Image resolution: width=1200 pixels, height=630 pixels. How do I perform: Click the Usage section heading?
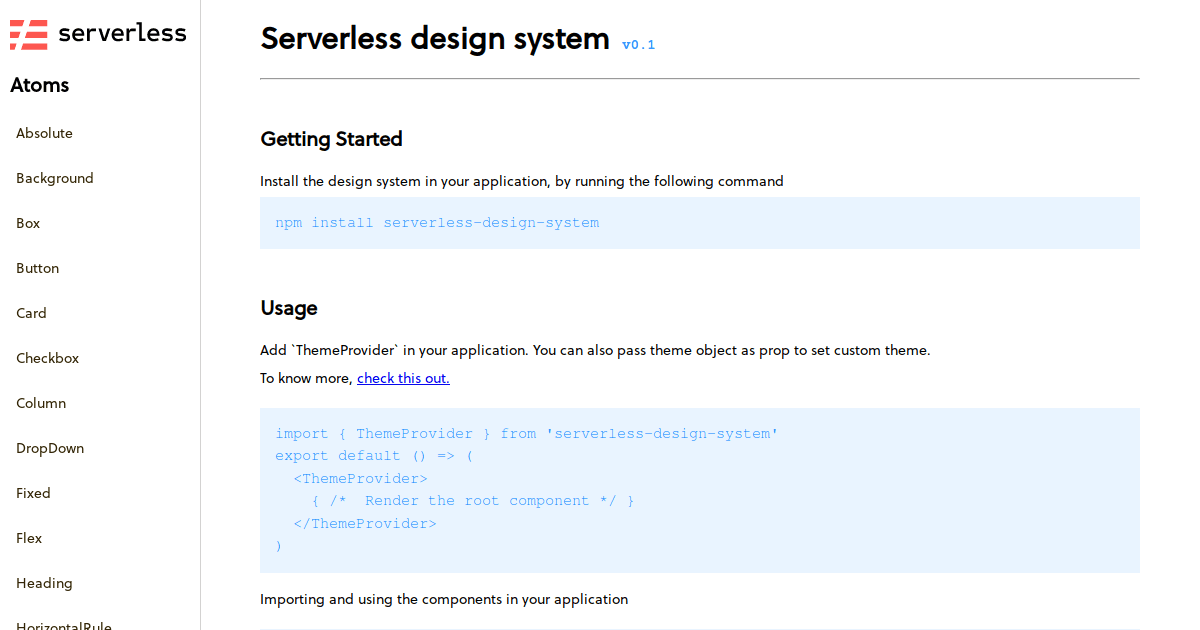tap(289, 308)
